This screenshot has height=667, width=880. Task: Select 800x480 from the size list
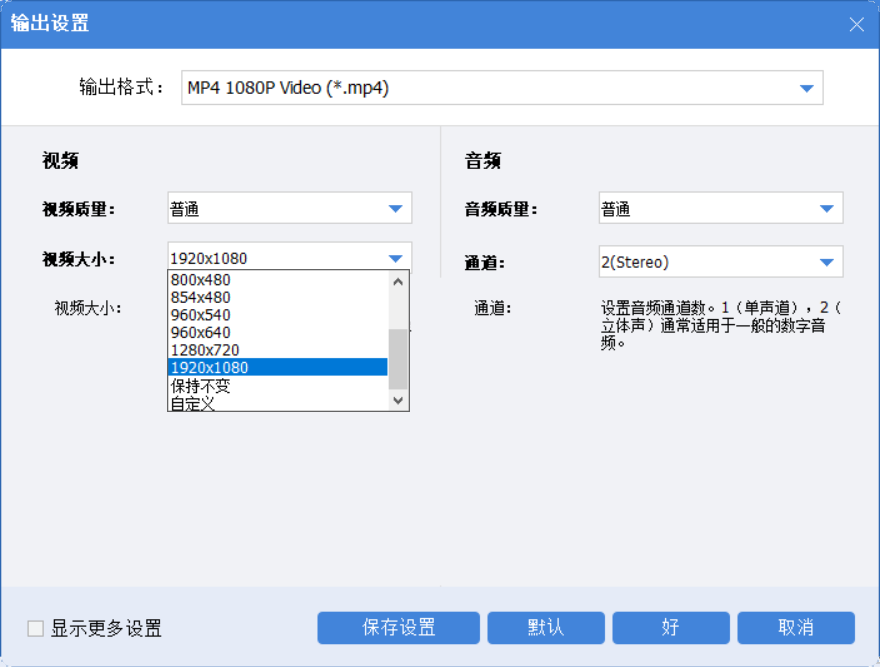coord(278,280)
